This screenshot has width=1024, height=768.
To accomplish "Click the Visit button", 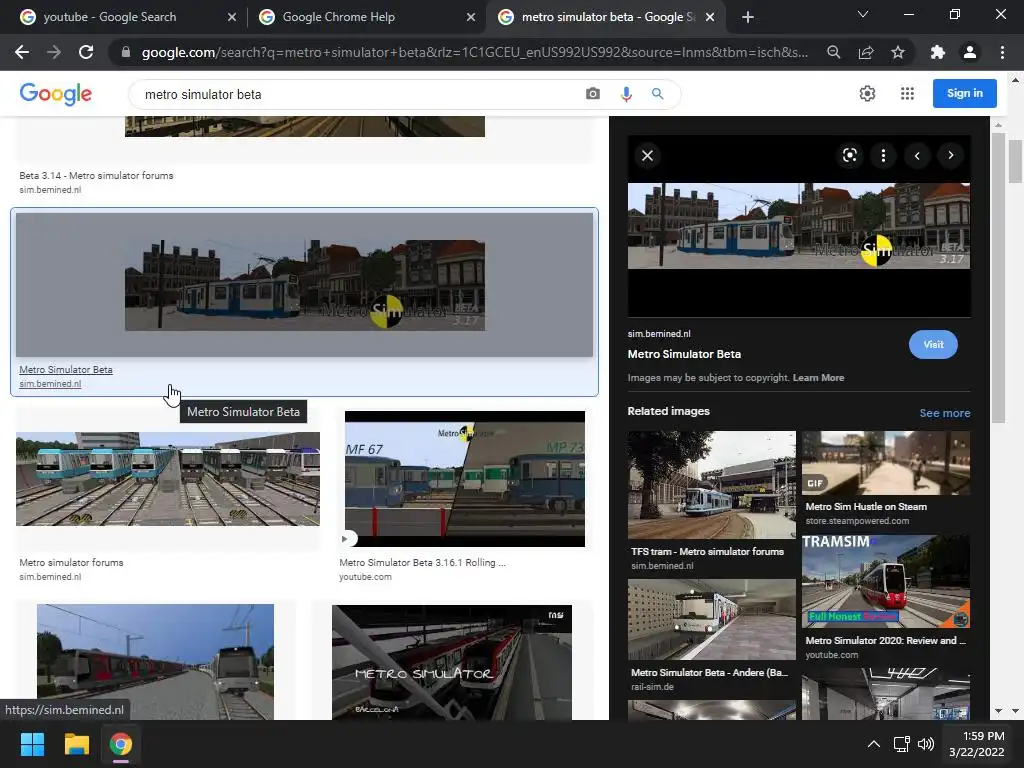I will tap(933, 344).
